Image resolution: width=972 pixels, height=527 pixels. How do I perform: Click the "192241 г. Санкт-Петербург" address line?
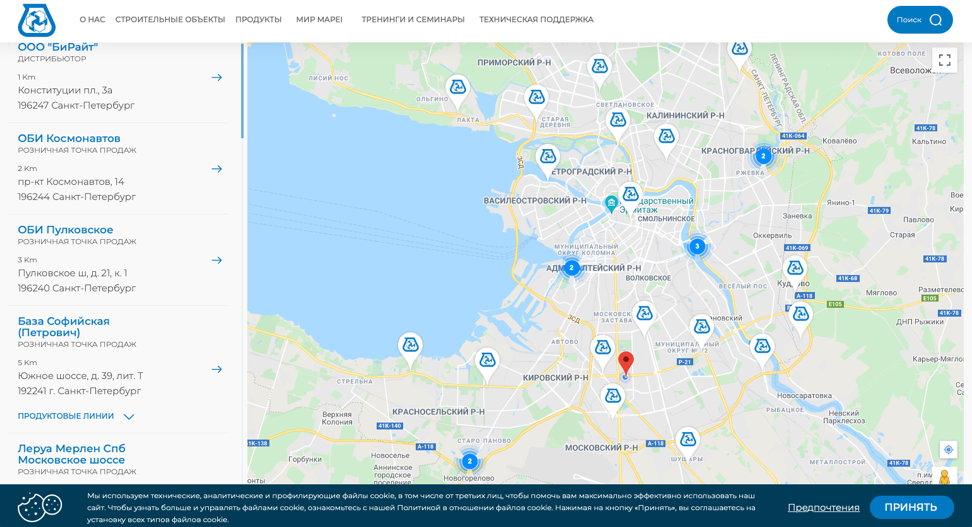click(x=79, y=391)
